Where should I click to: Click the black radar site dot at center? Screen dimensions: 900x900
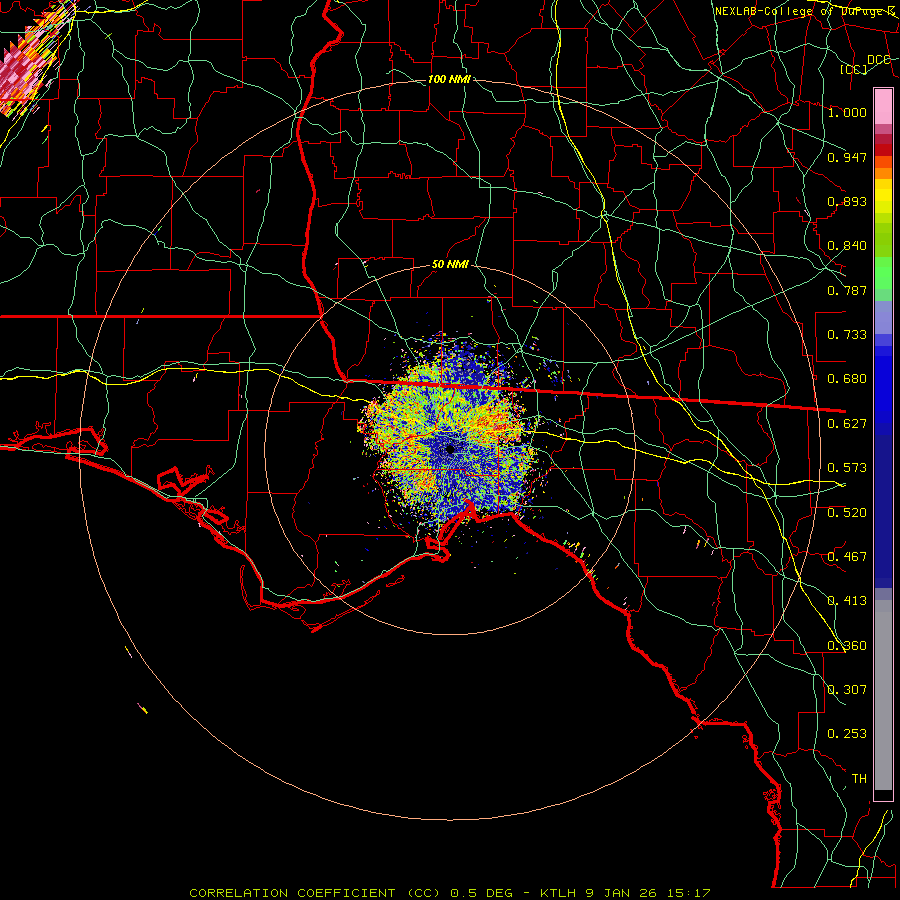(451, 449)
